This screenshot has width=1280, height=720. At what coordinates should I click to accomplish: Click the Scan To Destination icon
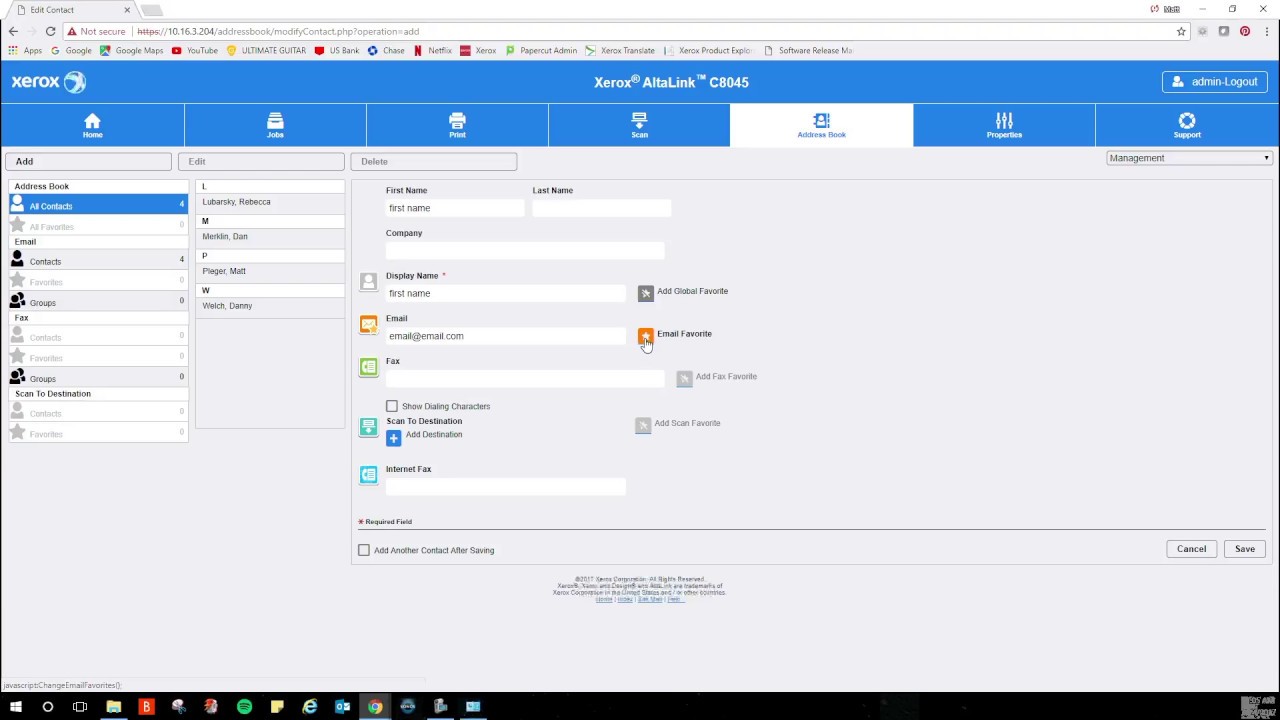pyautogui.click(x=369, y=427)
